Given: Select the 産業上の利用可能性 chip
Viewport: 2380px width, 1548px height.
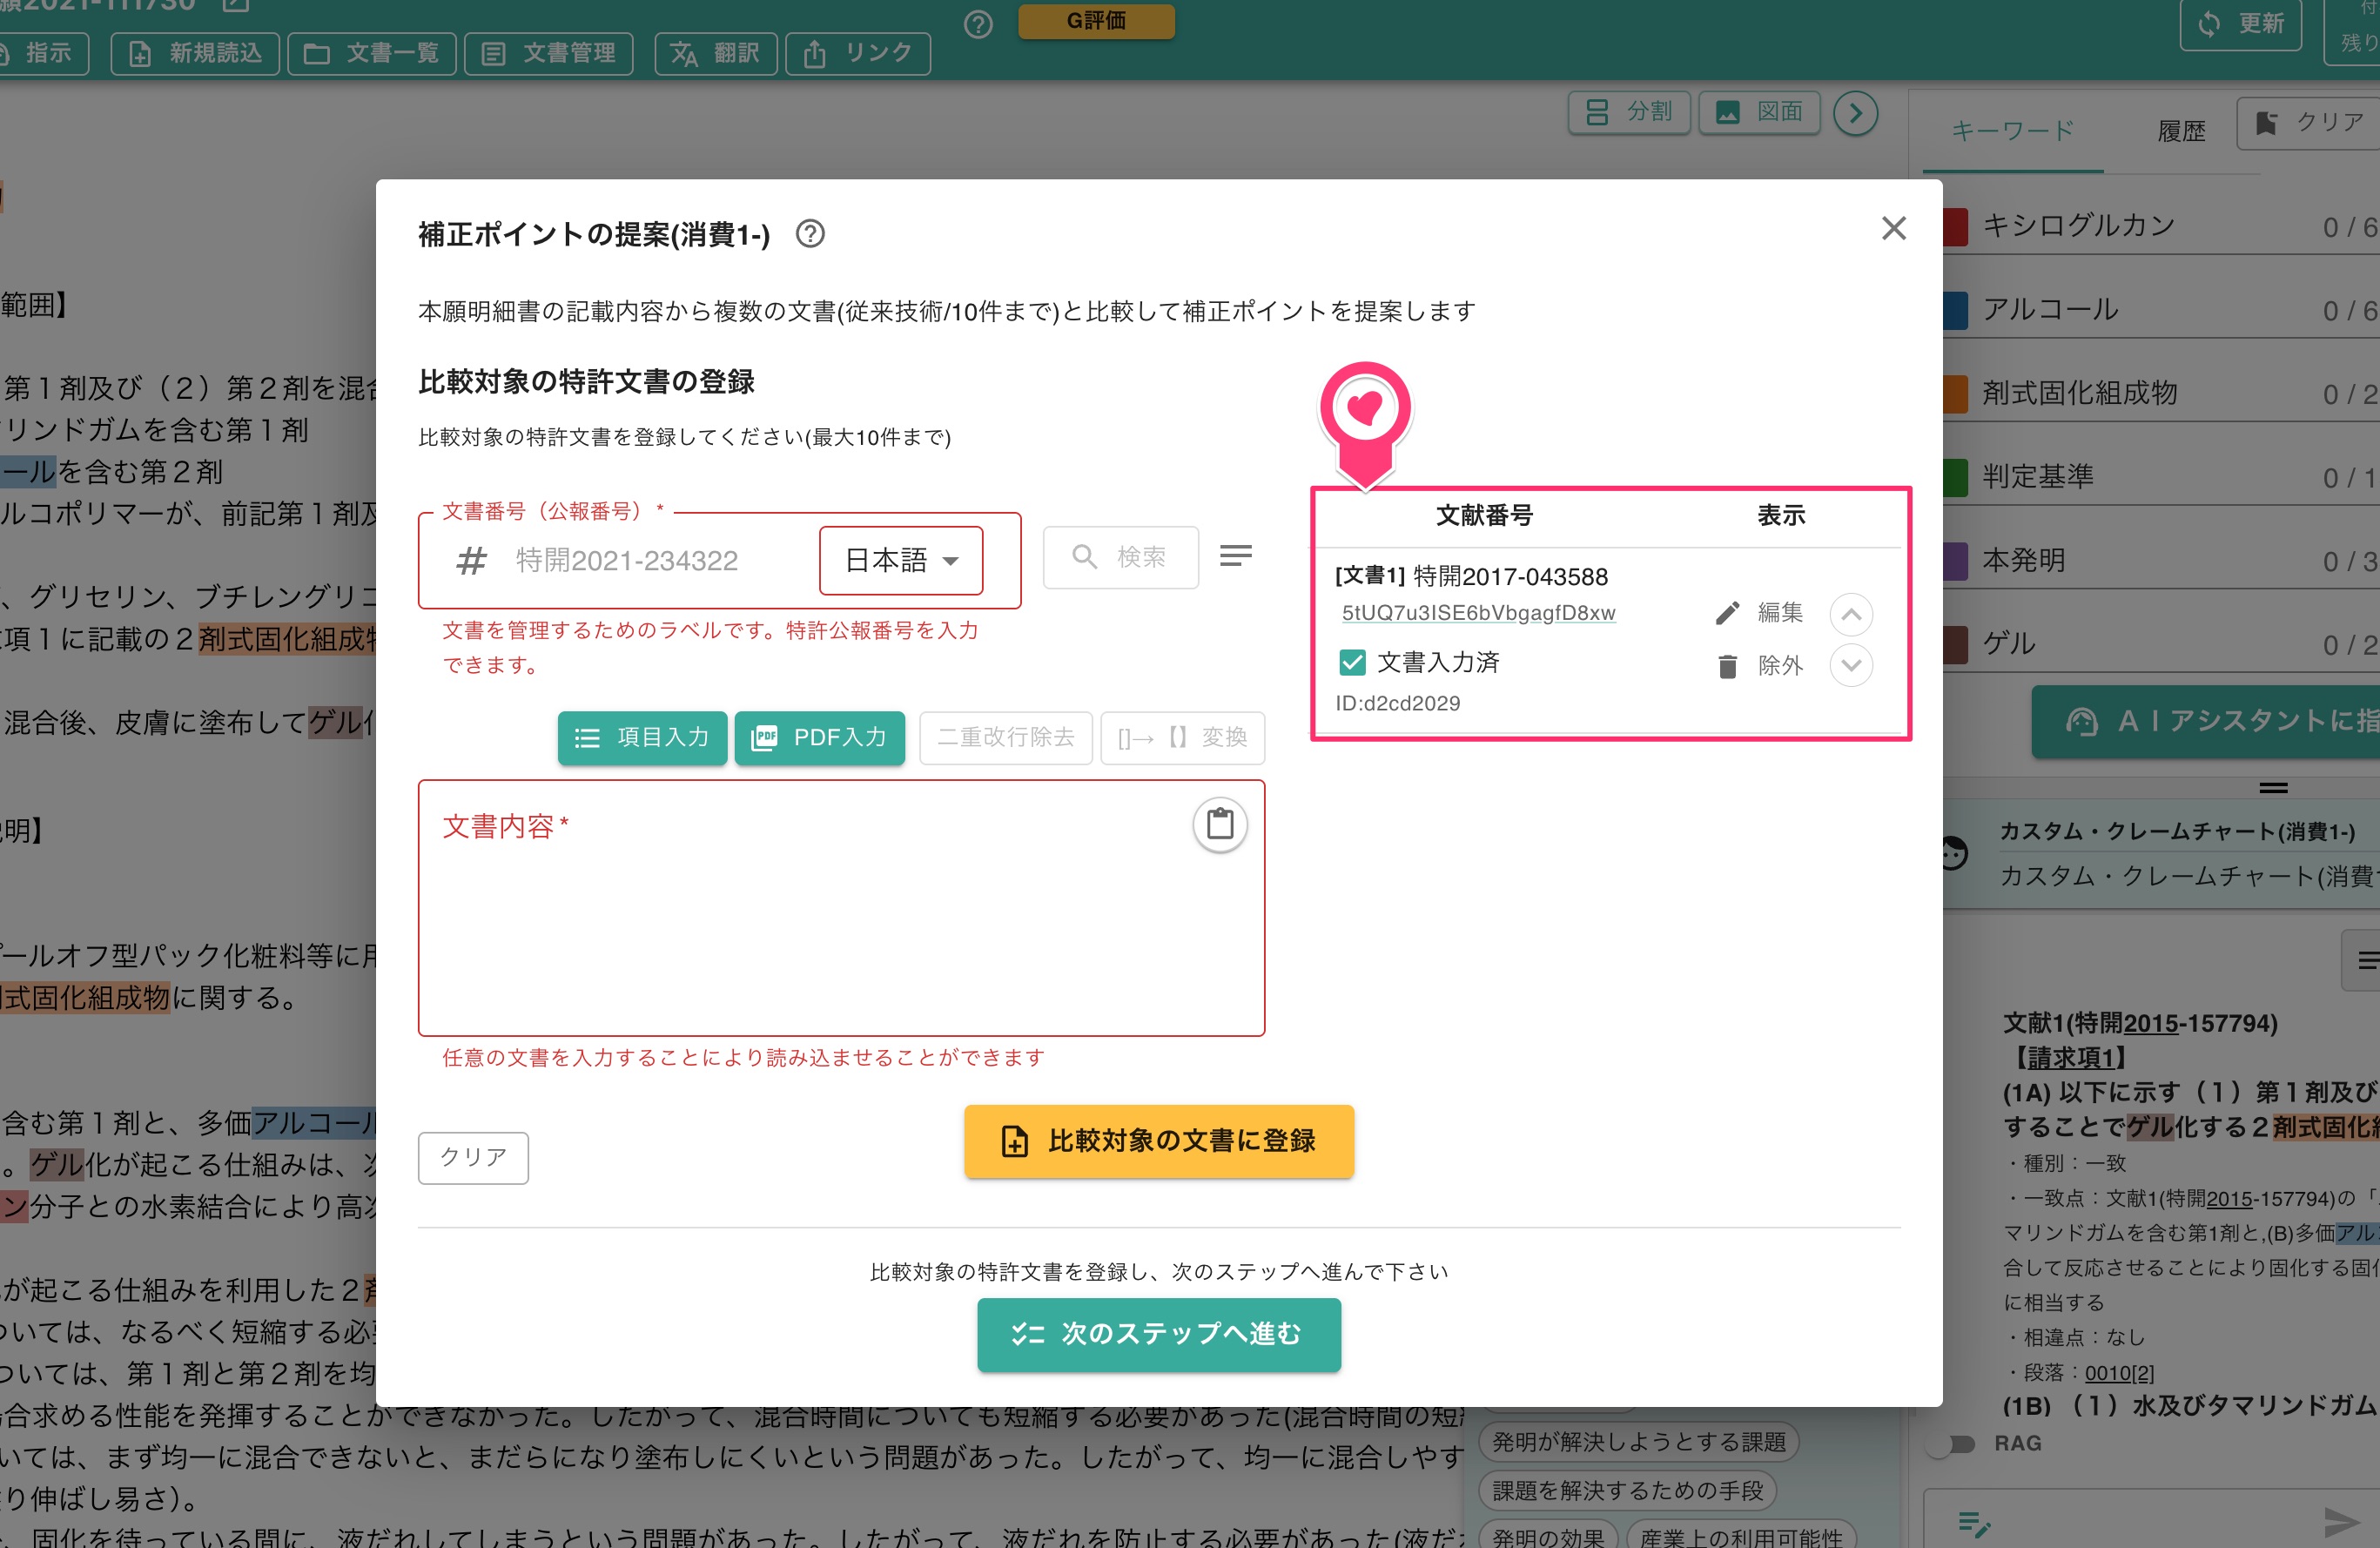Looking at the screenshot, I should tap(1740, 1535).
